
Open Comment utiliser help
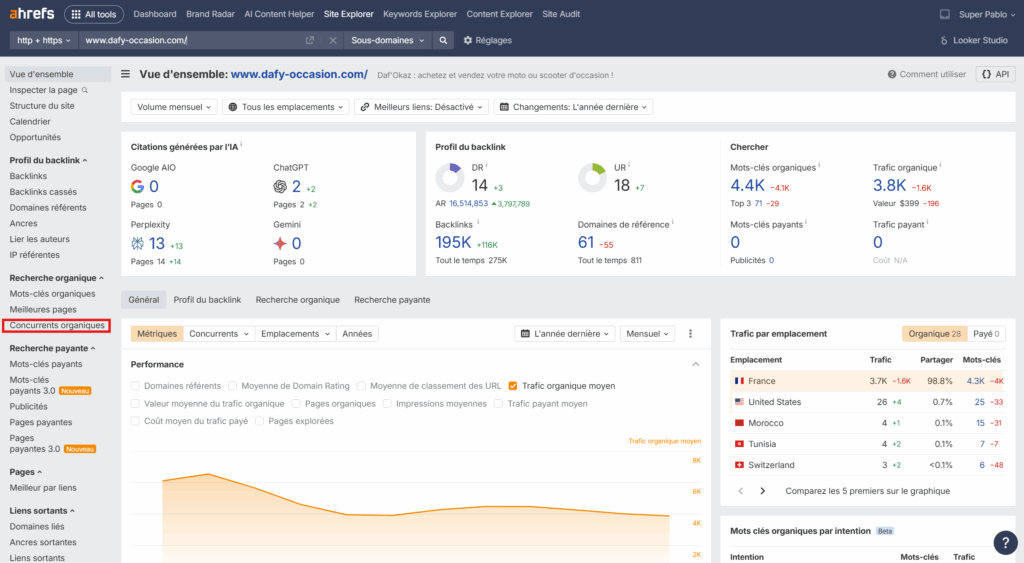click(926, 74)
